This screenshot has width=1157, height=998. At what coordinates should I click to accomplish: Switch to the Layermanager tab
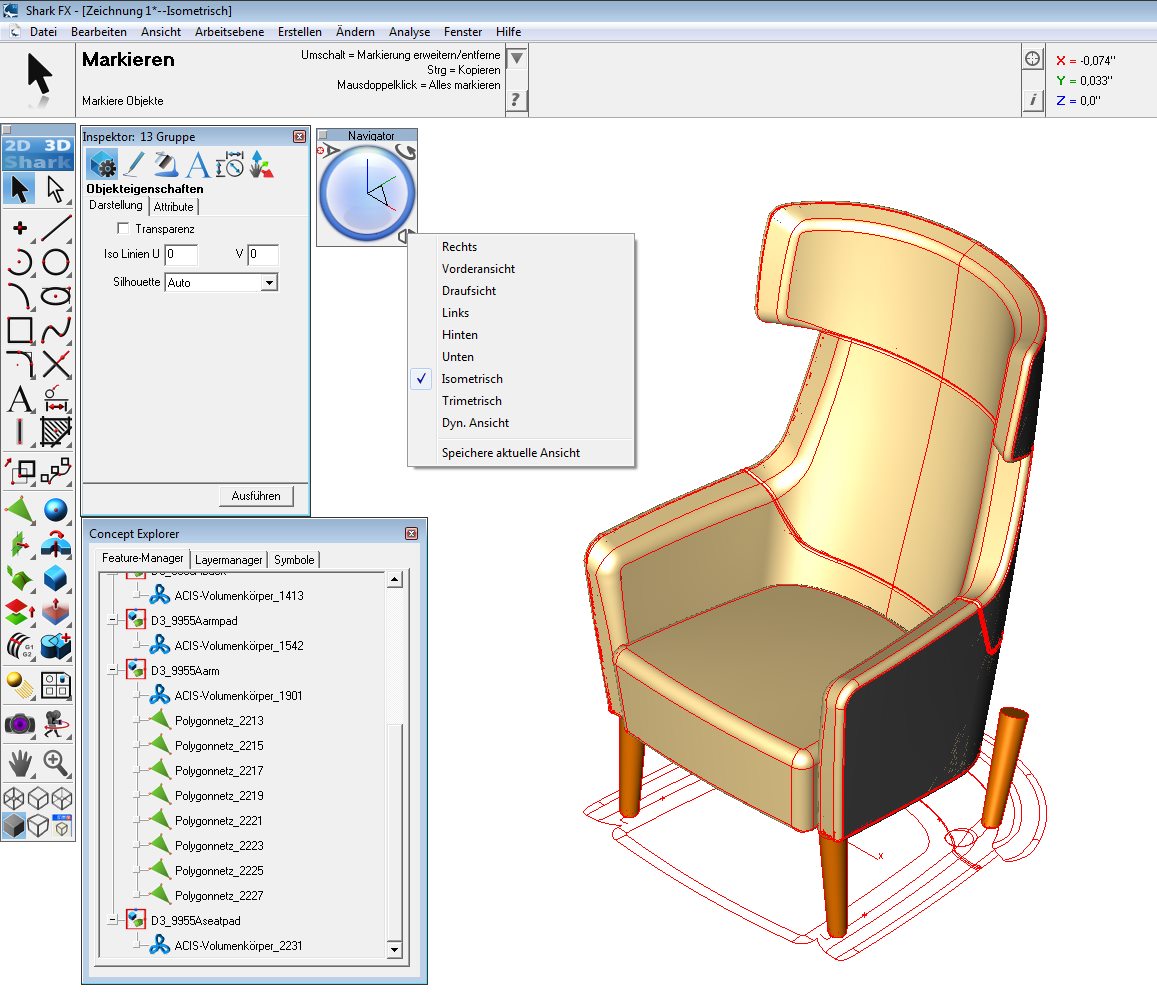coord(229,560)
